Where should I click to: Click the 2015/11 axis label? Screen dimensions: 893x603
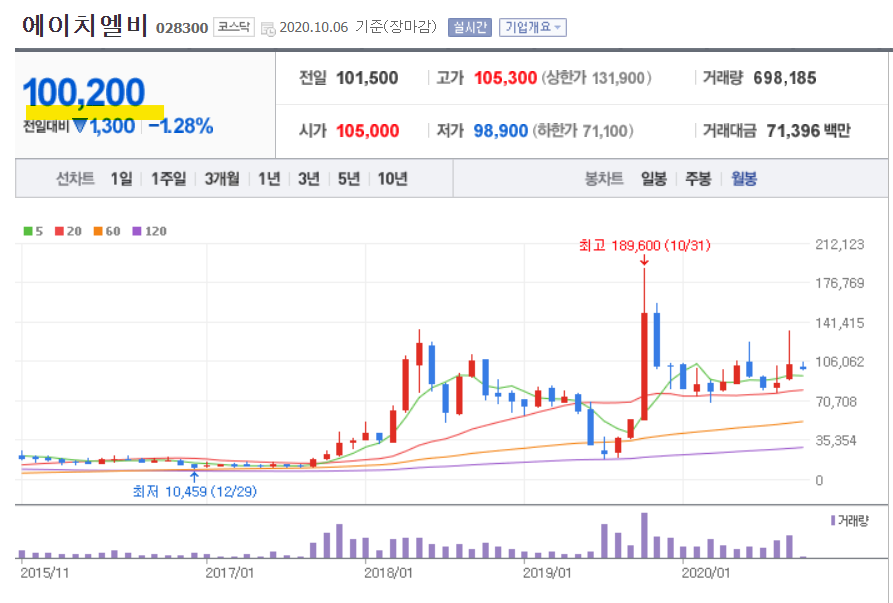tap(44, 573)
